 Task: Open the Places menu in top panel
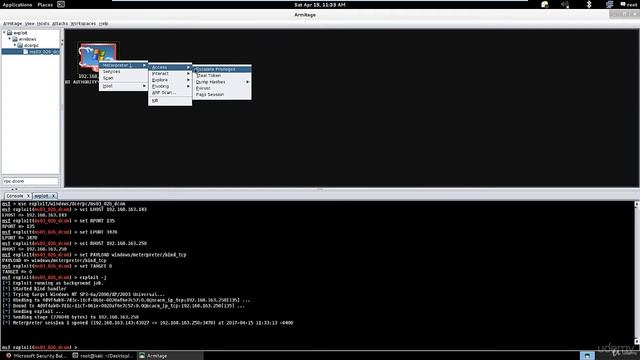(x=45, y=5)
